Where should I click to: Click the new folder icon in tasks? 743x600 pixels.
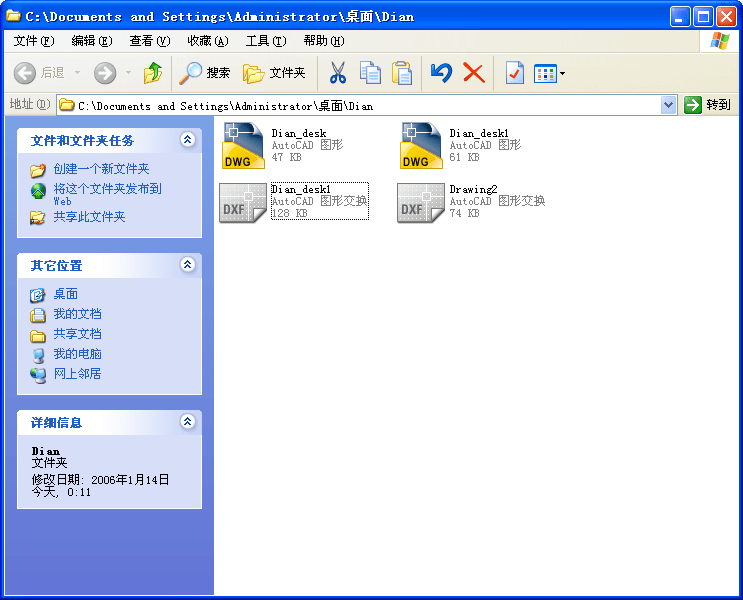point(38,170)
